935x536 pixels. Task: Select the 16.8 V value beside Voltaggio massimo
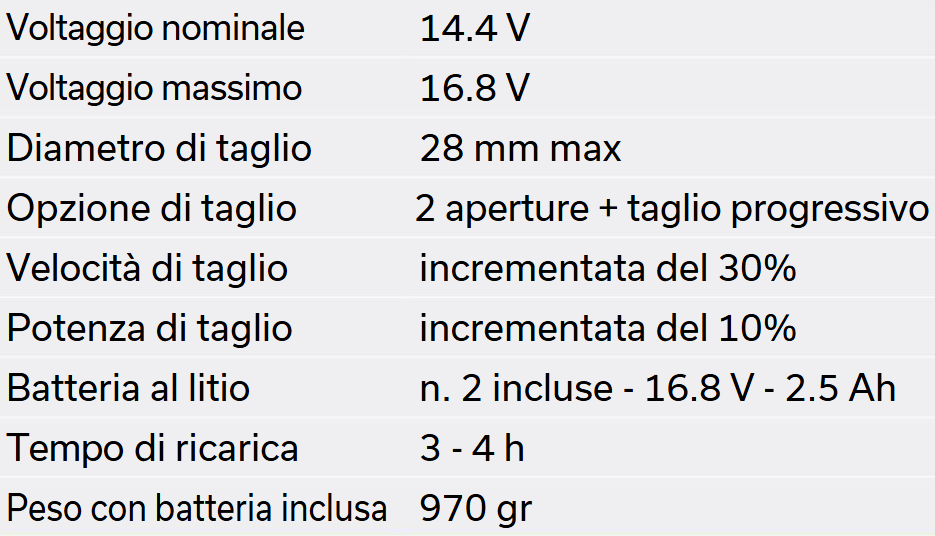click(474, 88)
